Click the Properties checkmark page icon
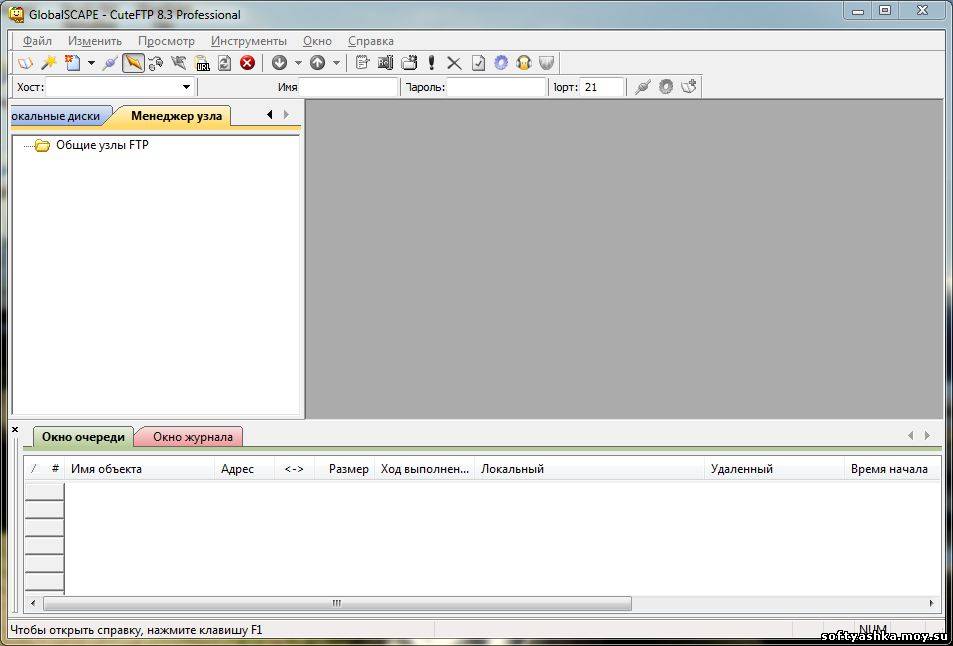This screenshot has height=646, width=953. (x=478, y=63)
